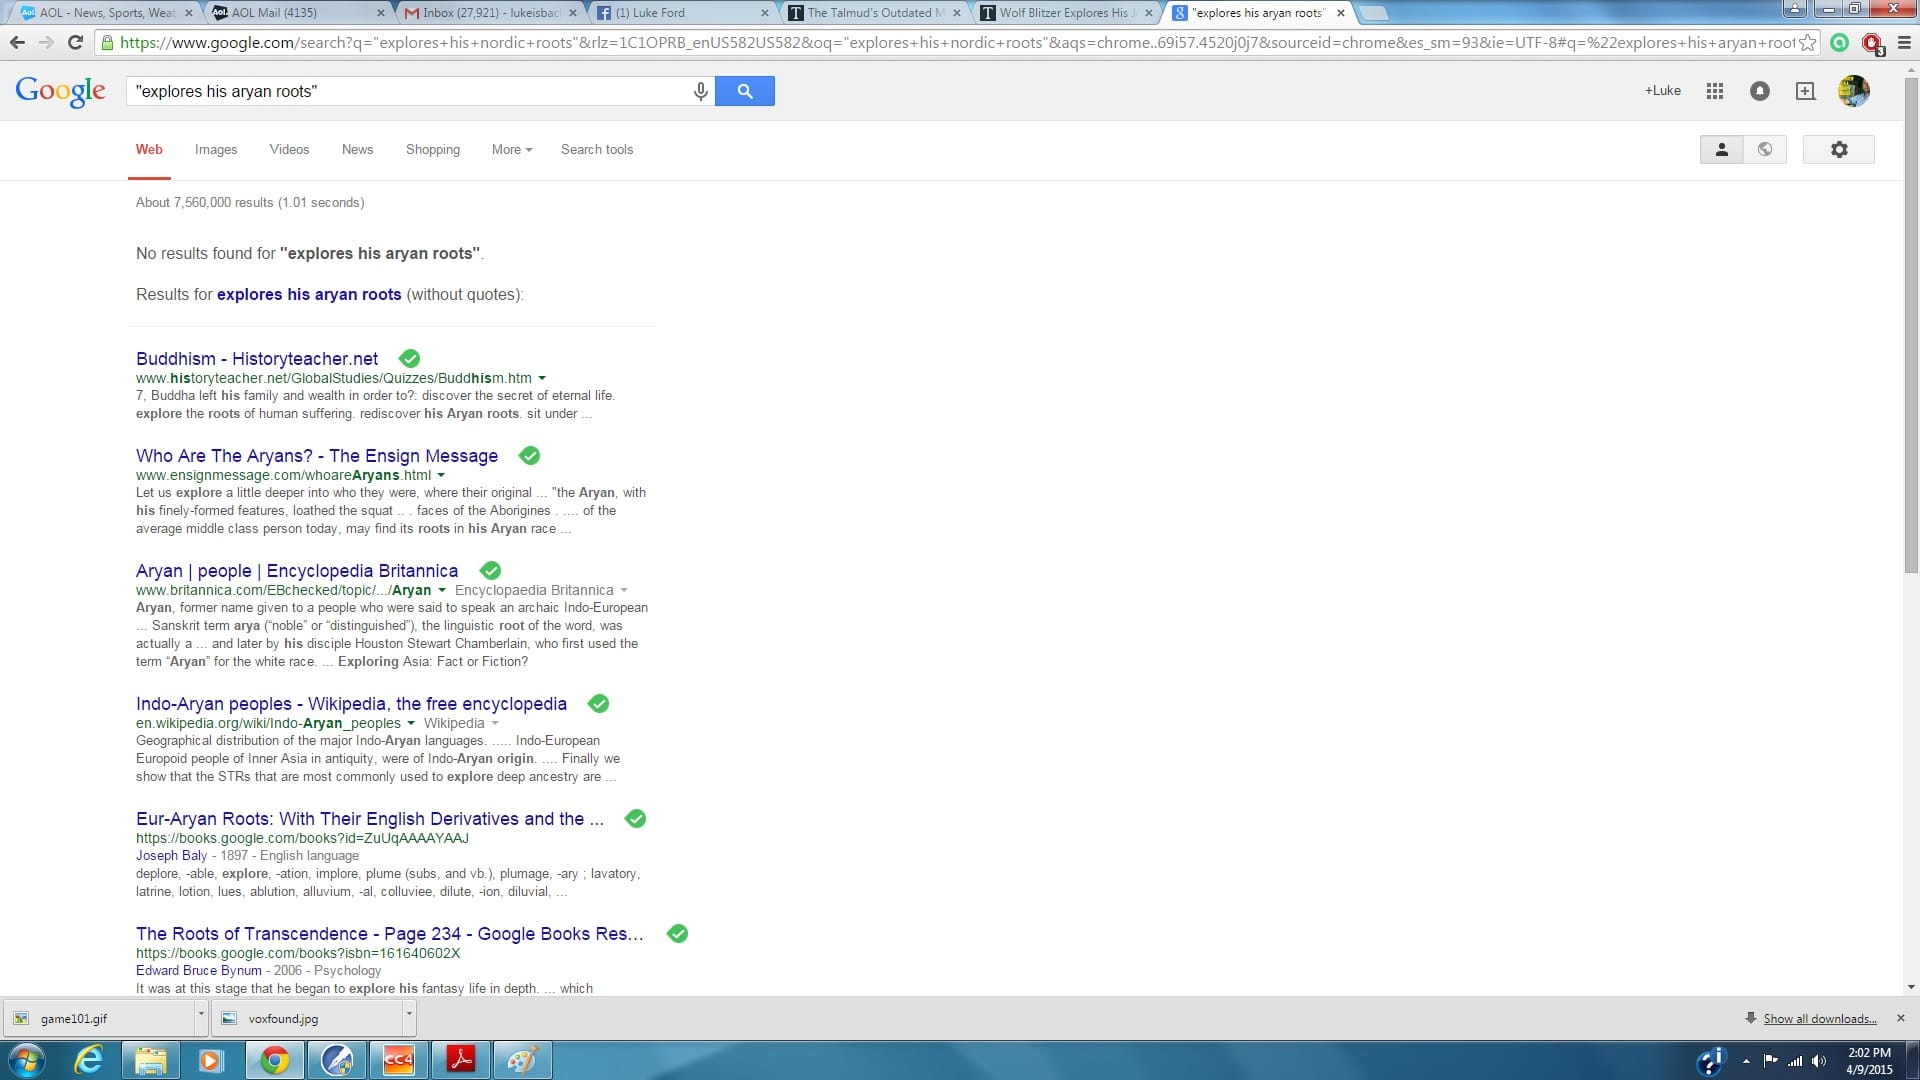Show private results person toggle

1722,149
